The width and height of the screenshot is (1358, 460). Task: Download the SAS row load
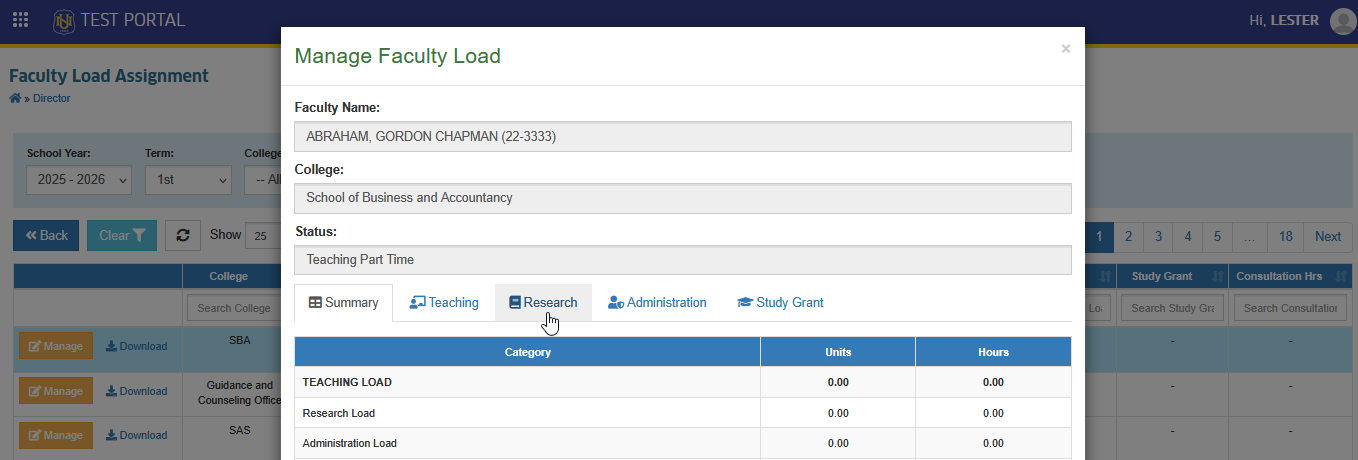tap(137, 435)
